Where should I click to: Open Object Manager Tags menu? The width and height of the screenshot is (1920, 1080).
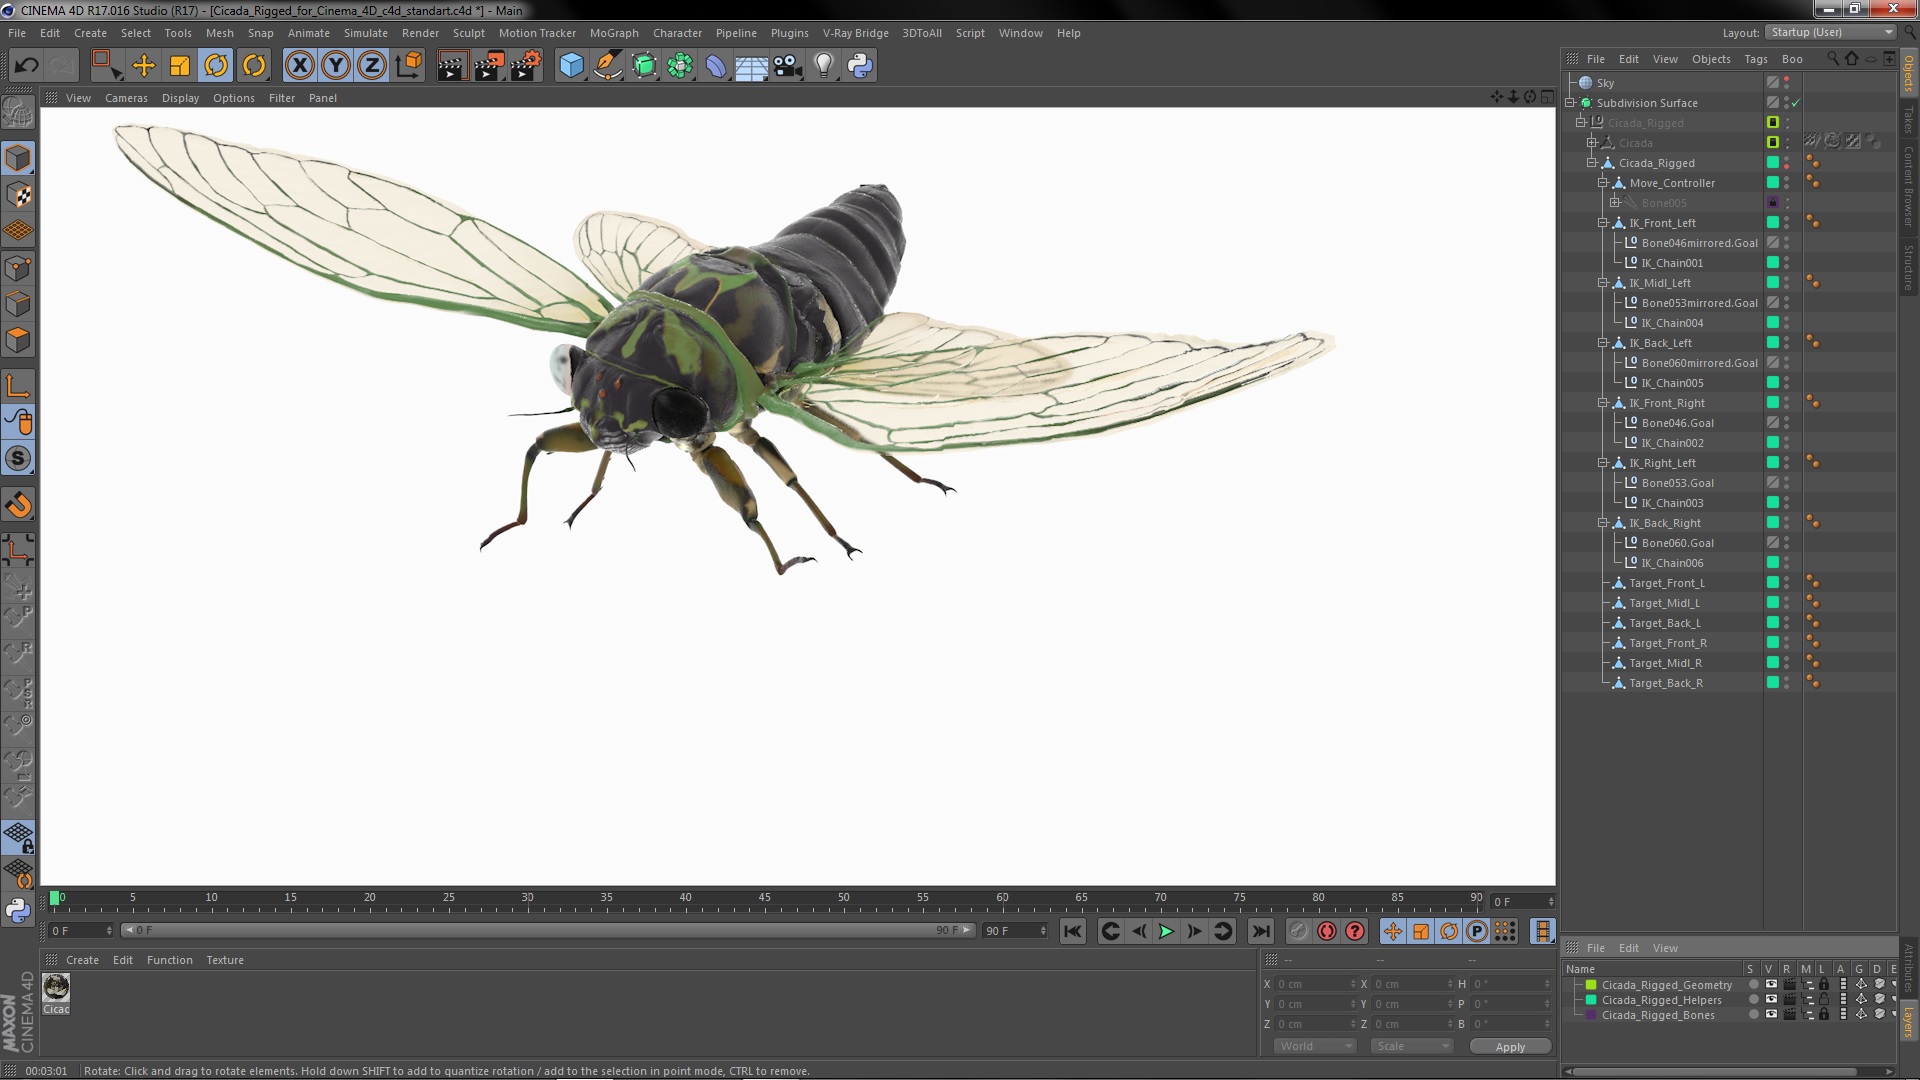[x=1756, y=59]
